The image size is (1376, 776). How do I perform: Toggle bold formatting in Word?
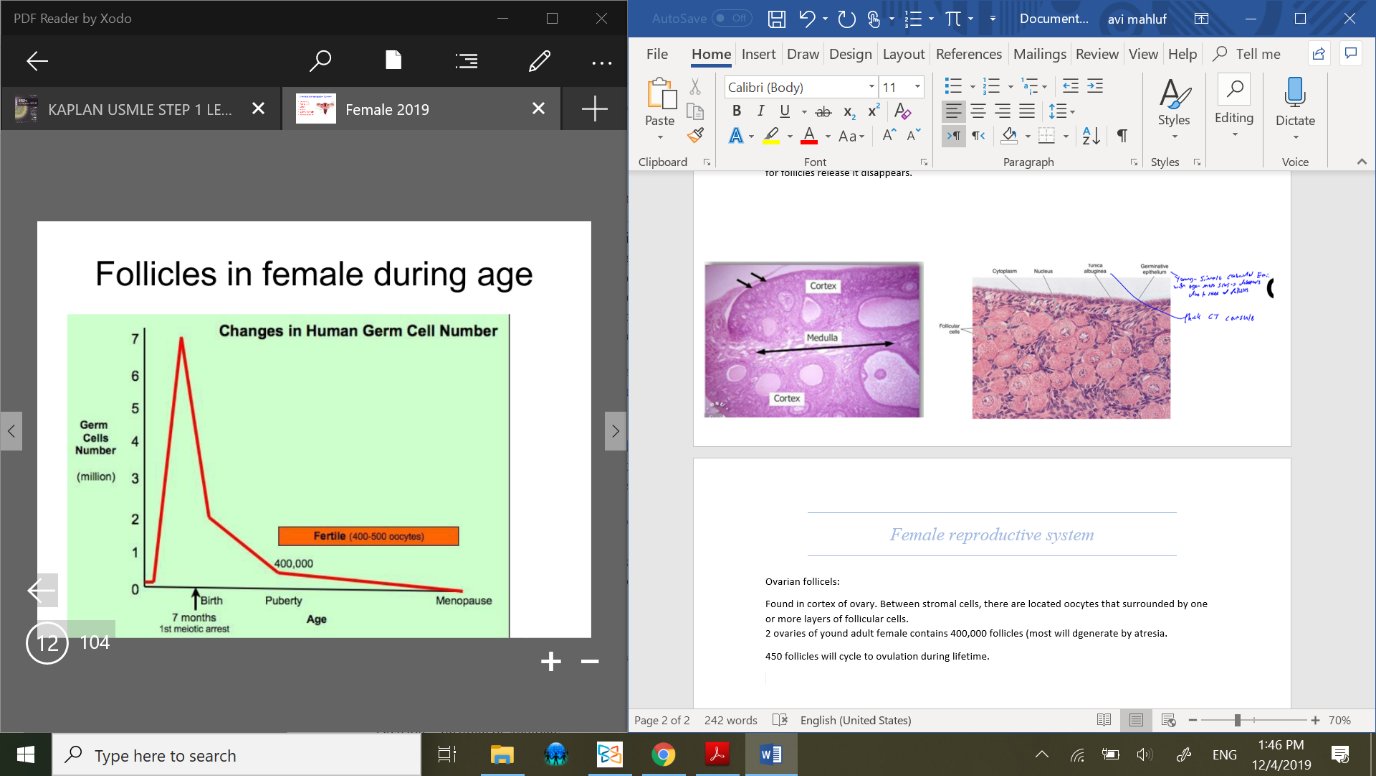(x=736, y=111)
